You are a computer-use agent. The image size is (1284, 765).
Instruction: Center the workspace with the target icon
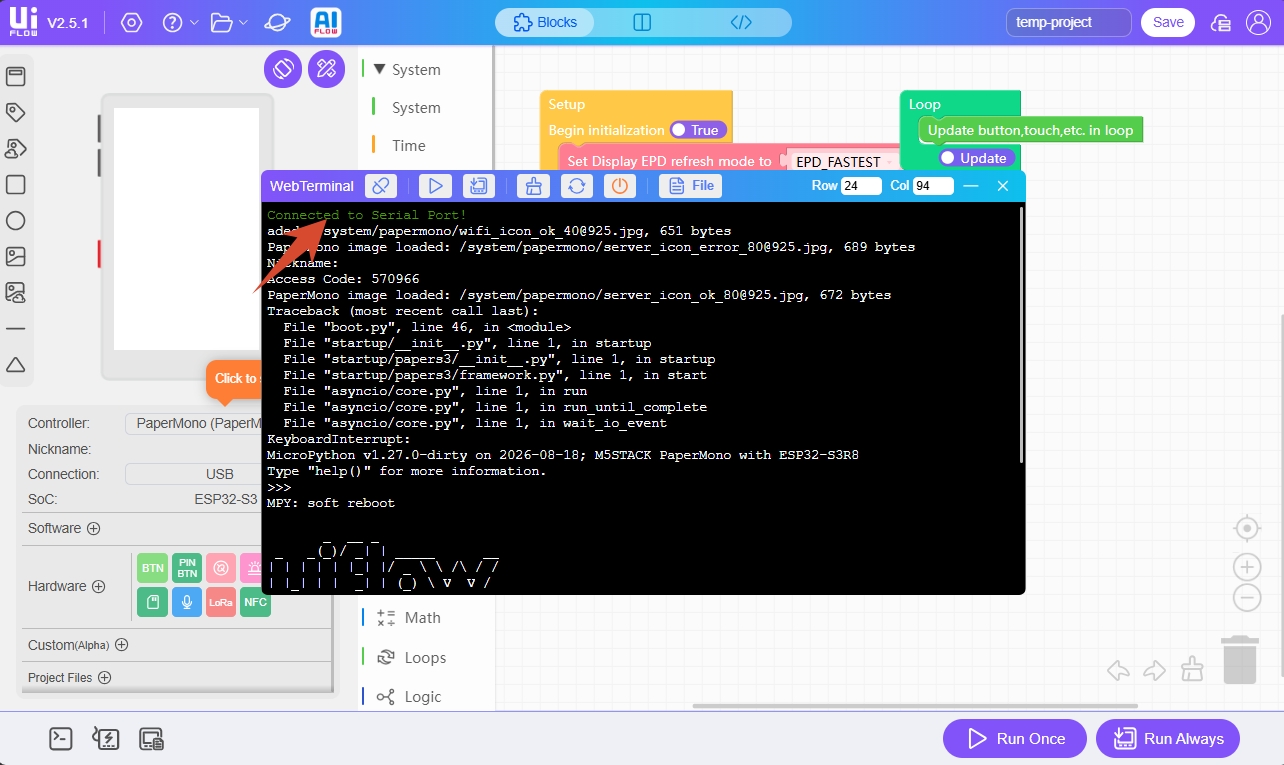(x=1247, y=528)
